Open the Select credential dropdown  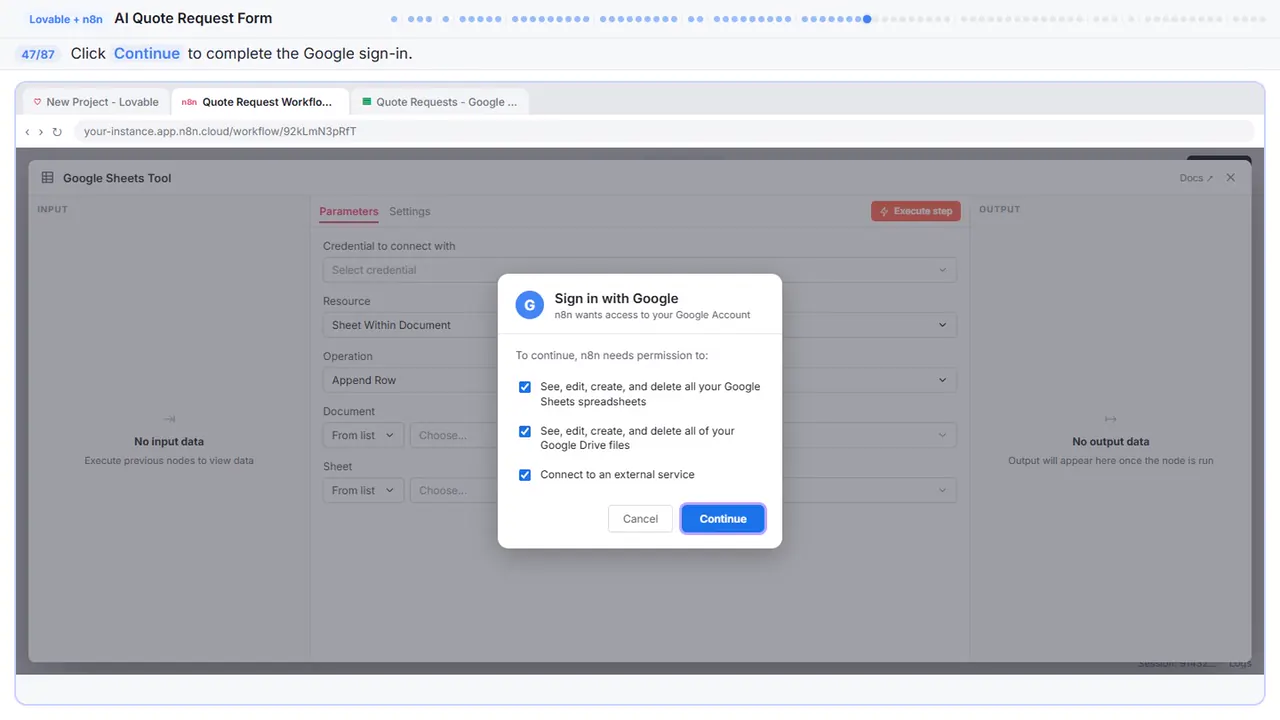point(640,270)
